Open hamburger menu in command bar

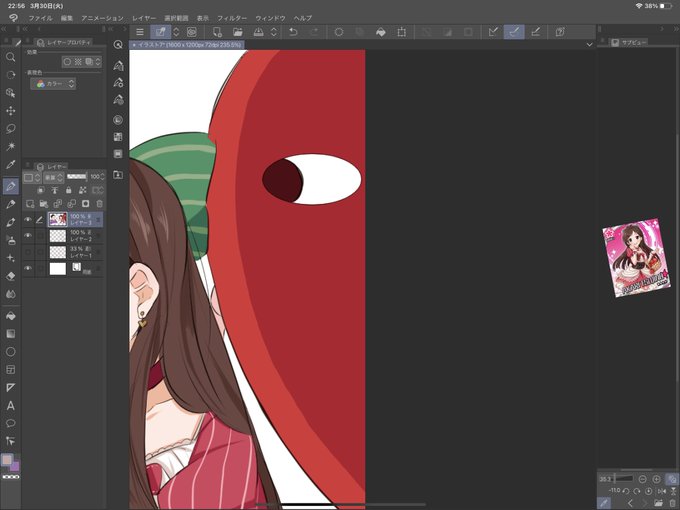140,32
